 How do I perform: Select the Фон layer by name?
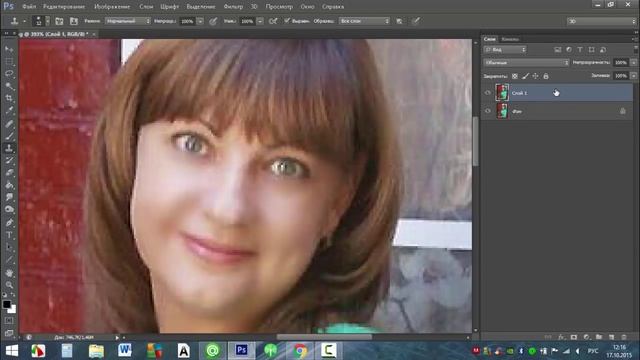point(517,111)
